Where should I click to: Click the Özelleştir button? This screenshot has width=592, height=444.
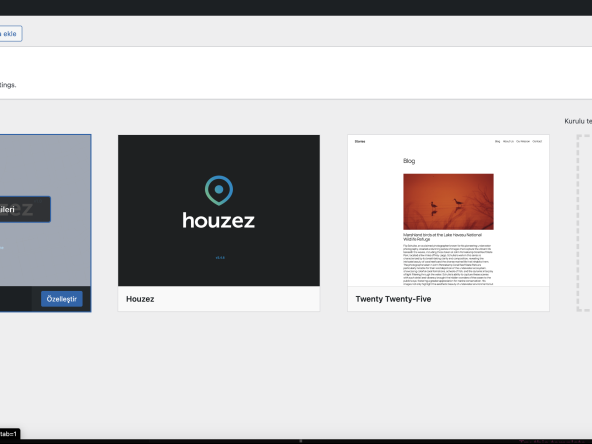[x=62, y=299]
